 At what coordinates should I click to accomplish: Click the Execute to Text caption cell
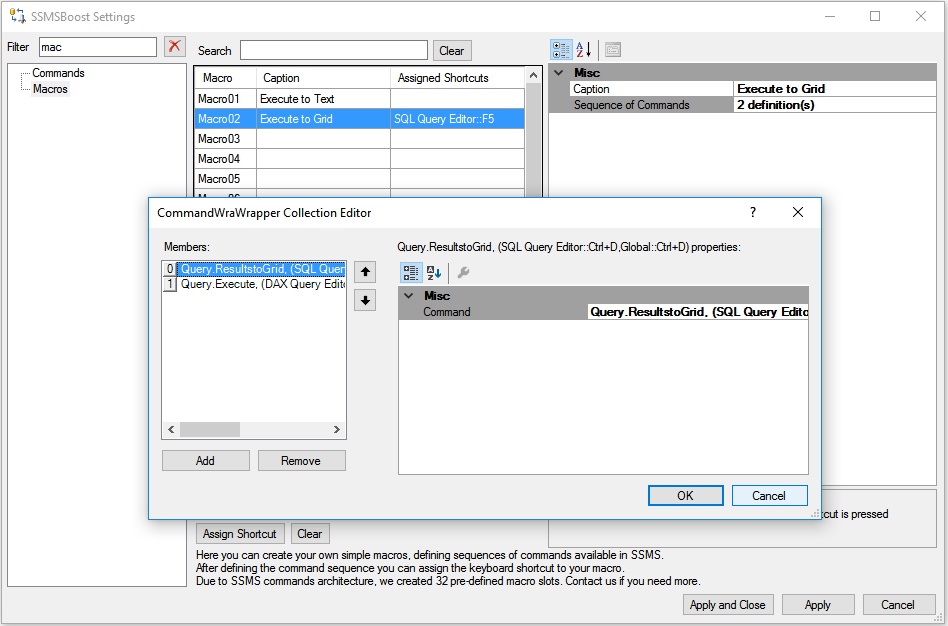point(323,99)
